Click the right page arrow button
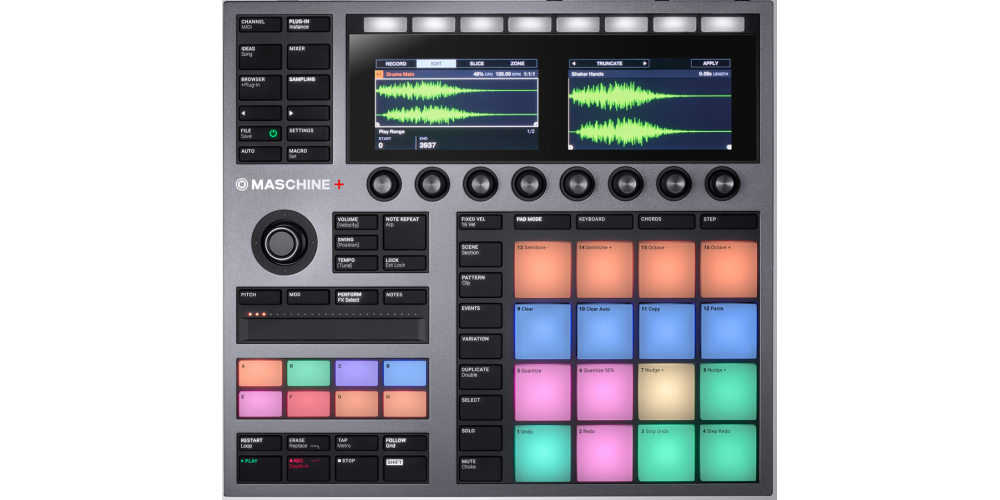The height and width of the screenshot is (500, 1000). (308, 113)
